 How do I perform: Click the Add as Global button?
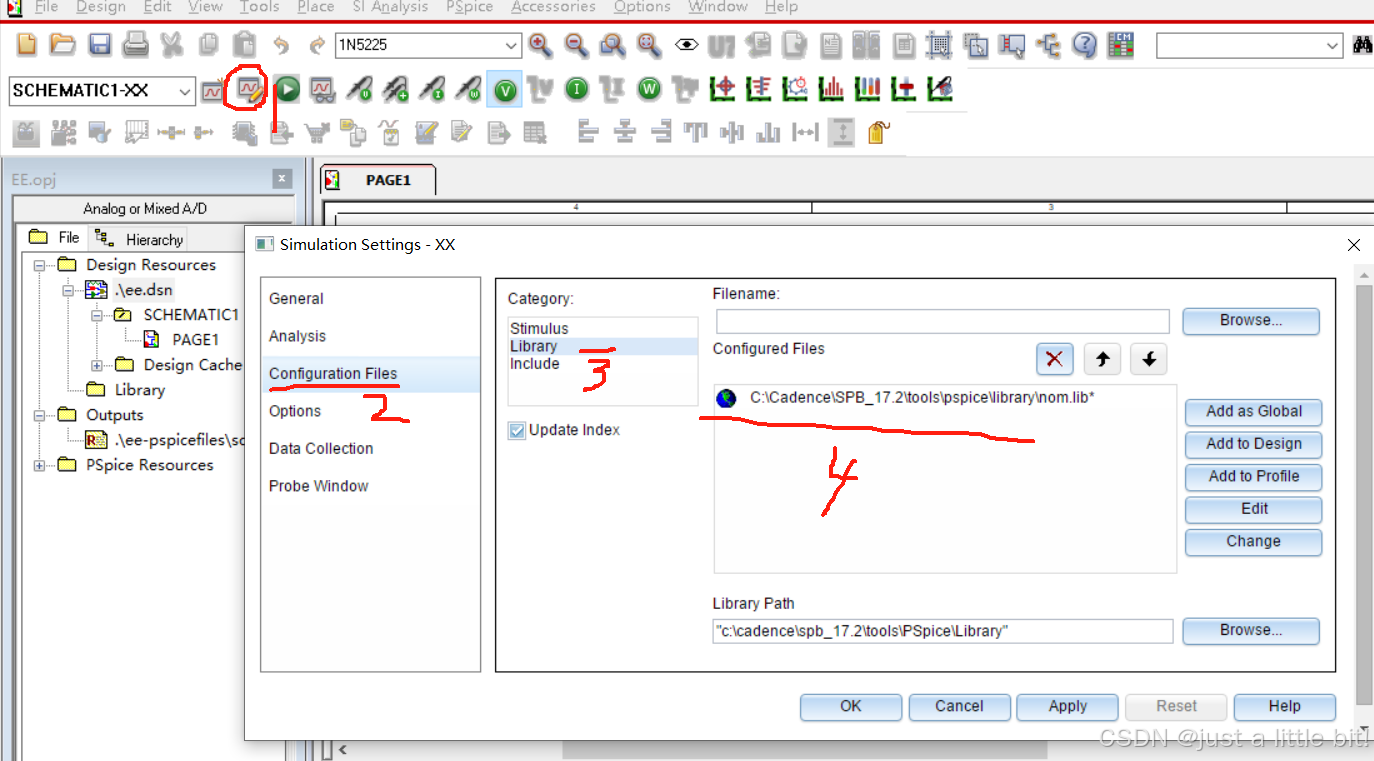point(1253,412)
